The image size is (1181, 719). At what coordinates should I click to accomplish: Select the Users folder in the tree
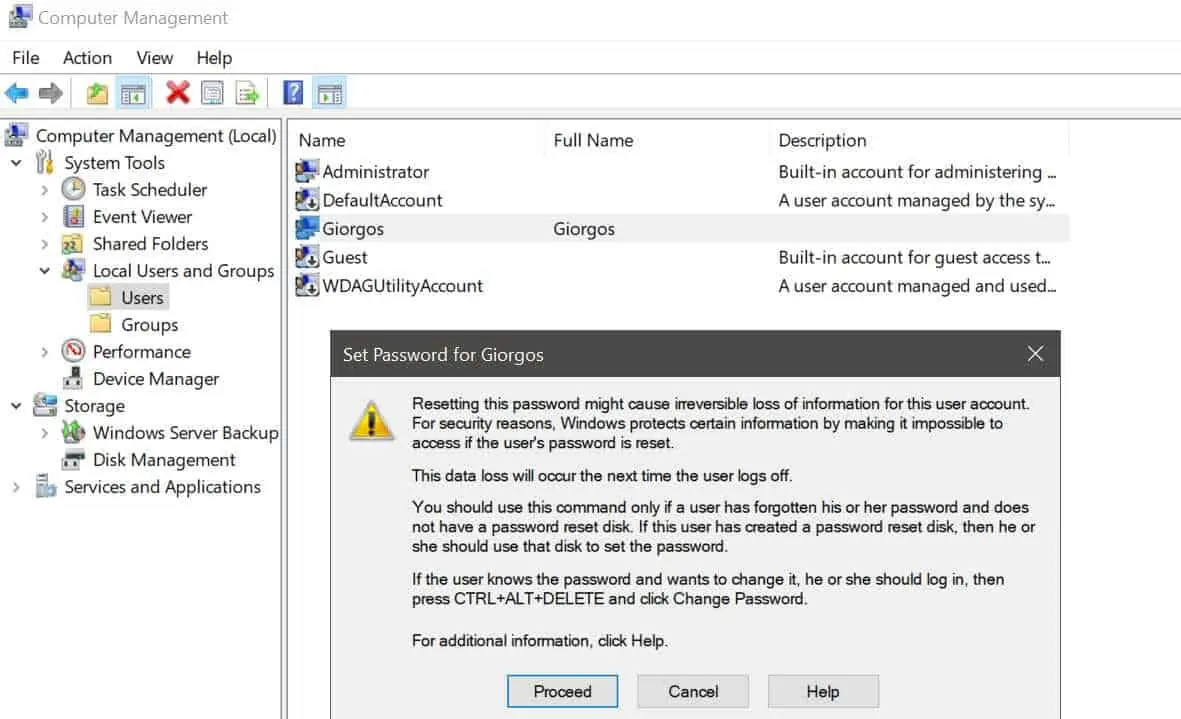[x=142, y=297]
